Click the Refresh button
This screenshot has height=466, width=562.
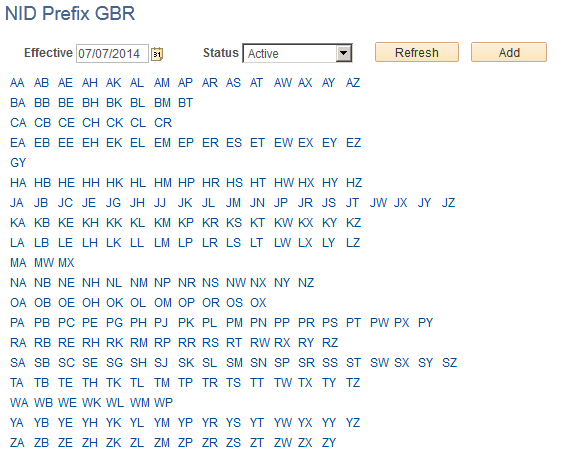point(417,52)
